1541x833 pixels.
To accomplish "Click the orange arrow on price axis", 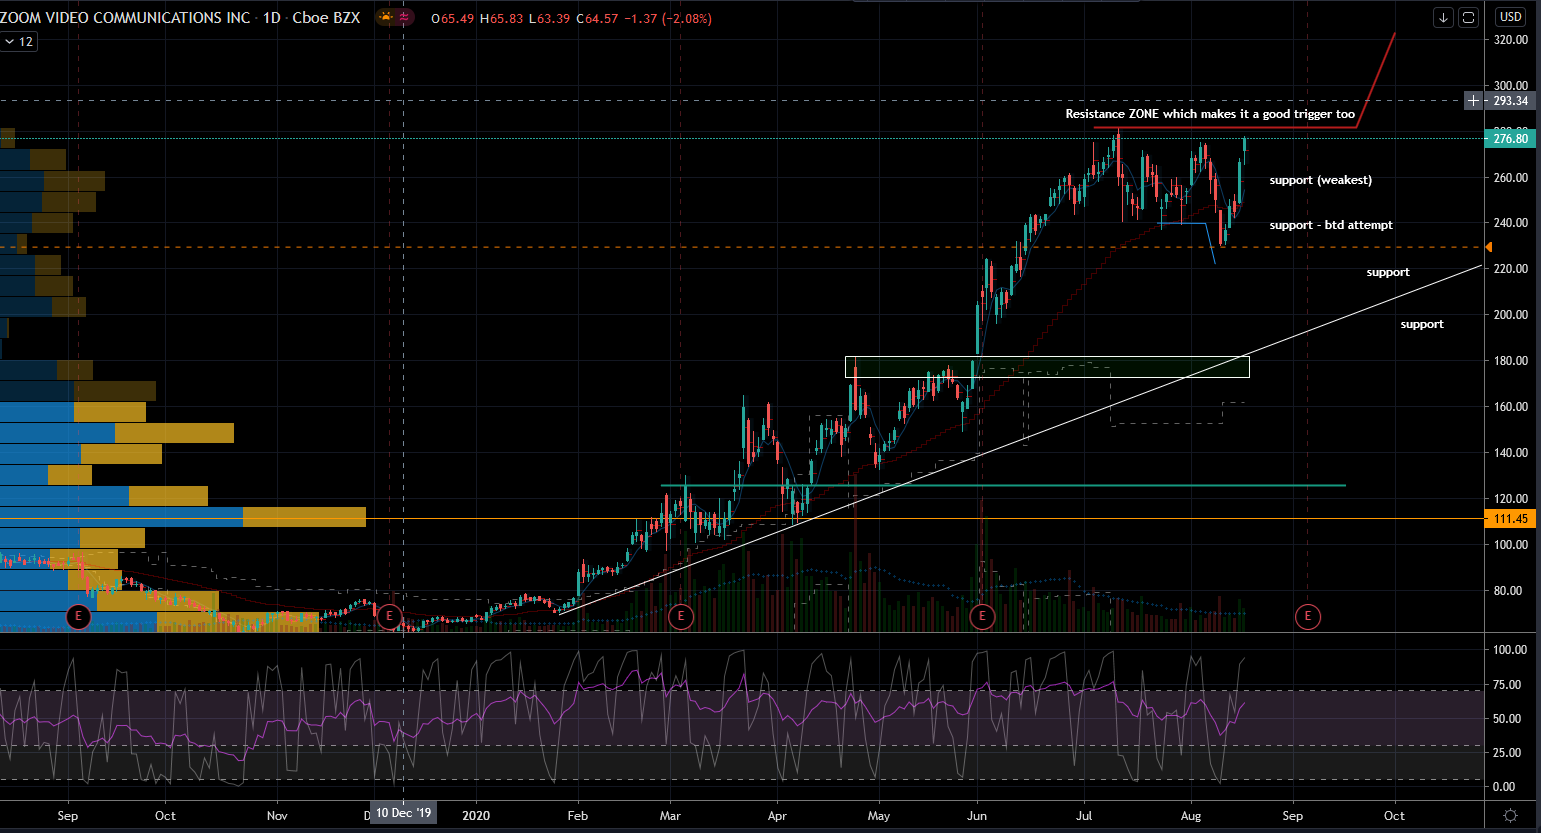I will click(x=1488, y=247).
